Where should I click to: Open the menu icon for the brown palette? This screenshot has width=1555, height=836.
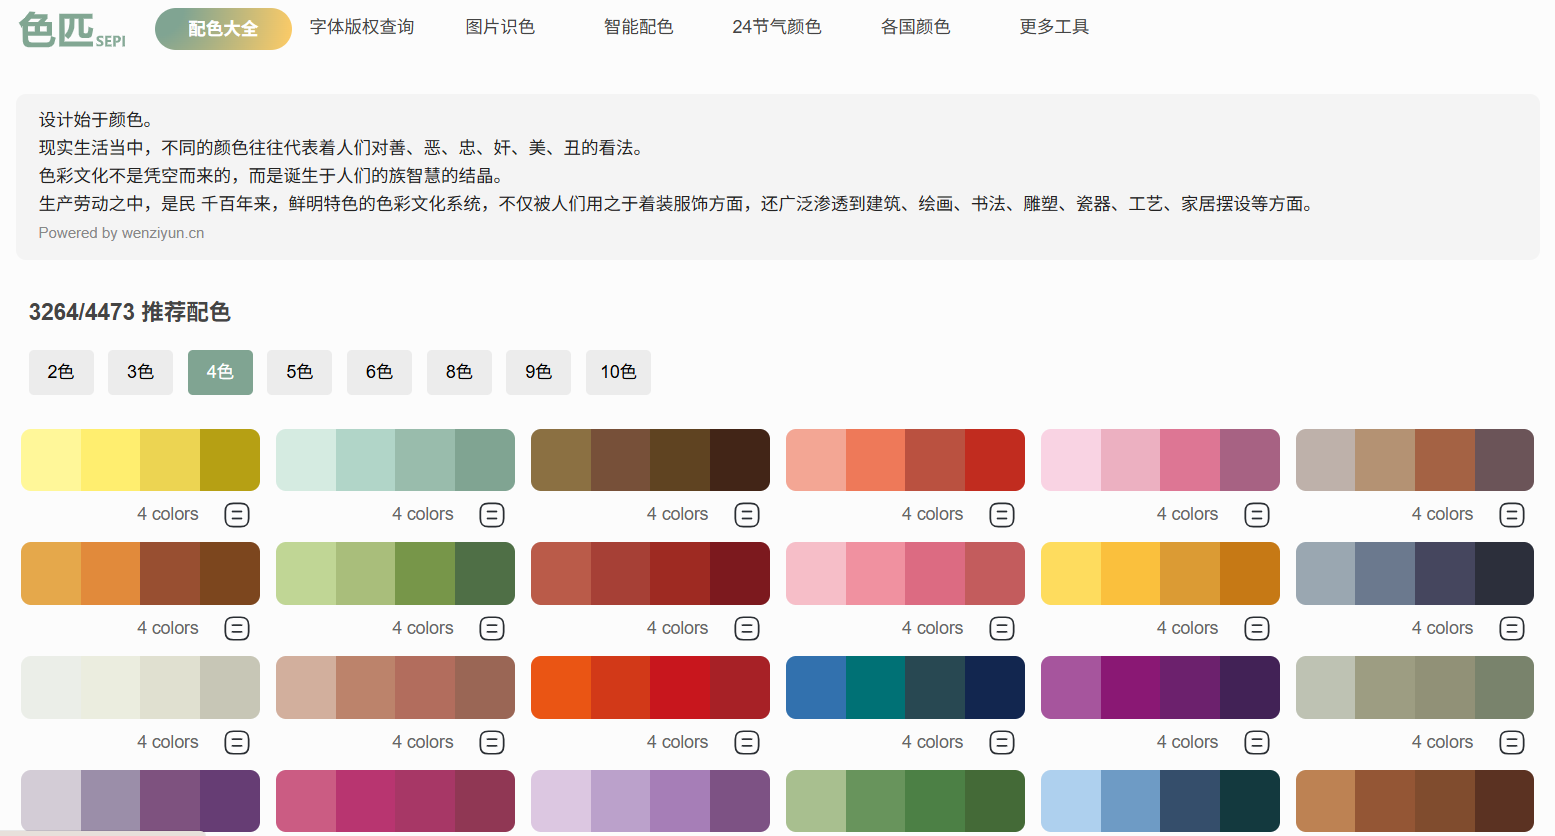[747, 515]
